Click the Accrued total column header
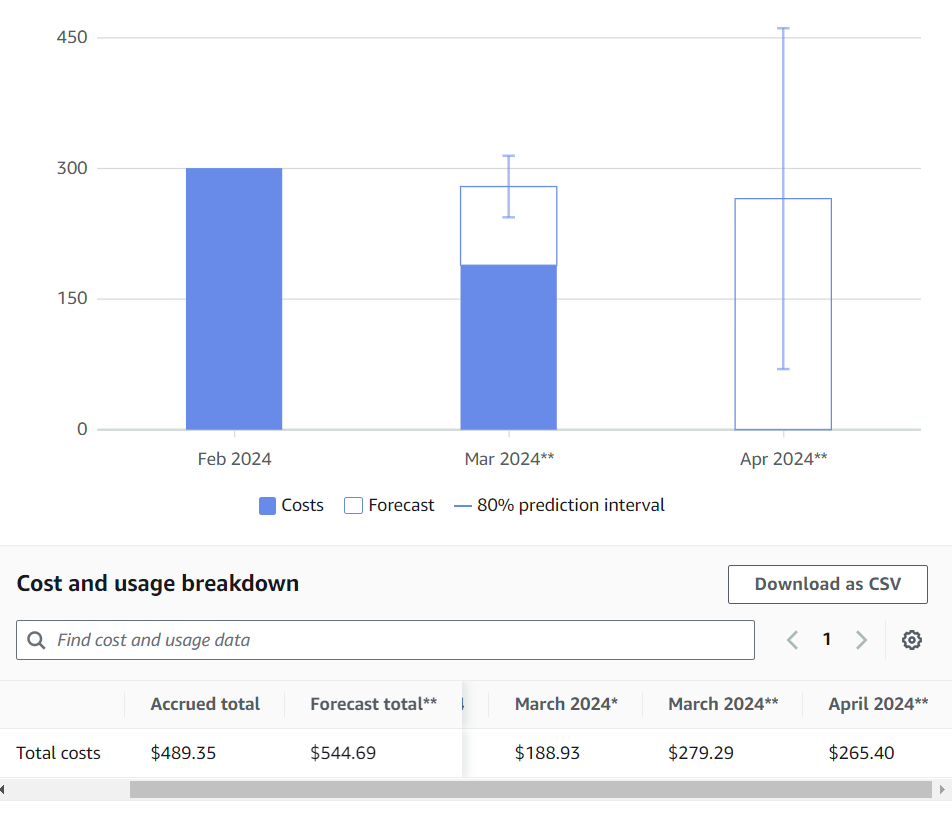Viewport: 952px width, 814px height. (205, 704)
